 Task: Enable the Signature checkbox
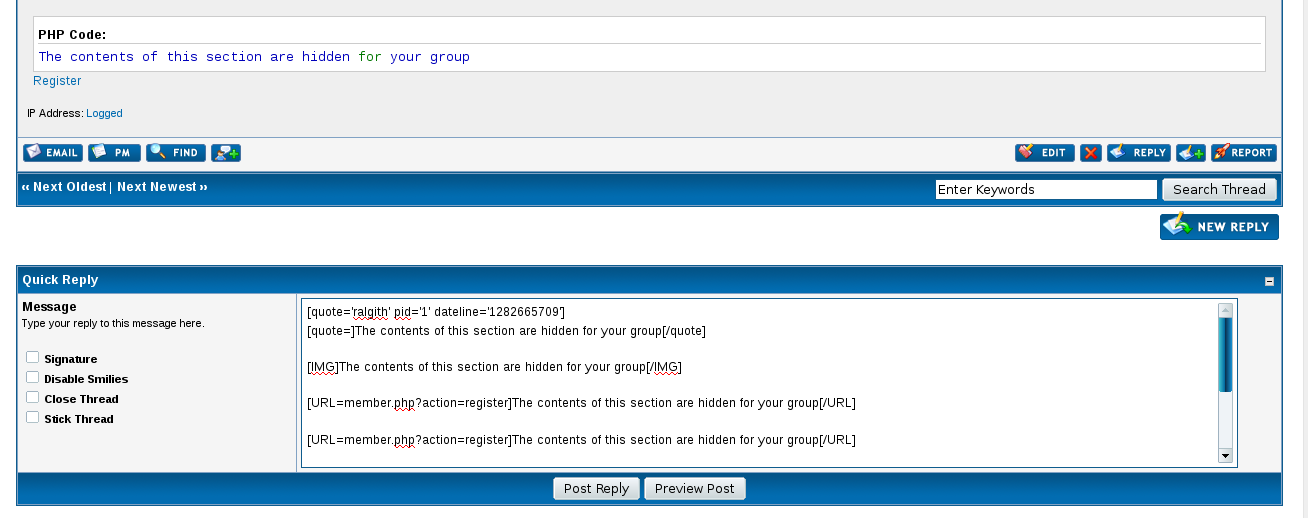click(x=33, y=358)
